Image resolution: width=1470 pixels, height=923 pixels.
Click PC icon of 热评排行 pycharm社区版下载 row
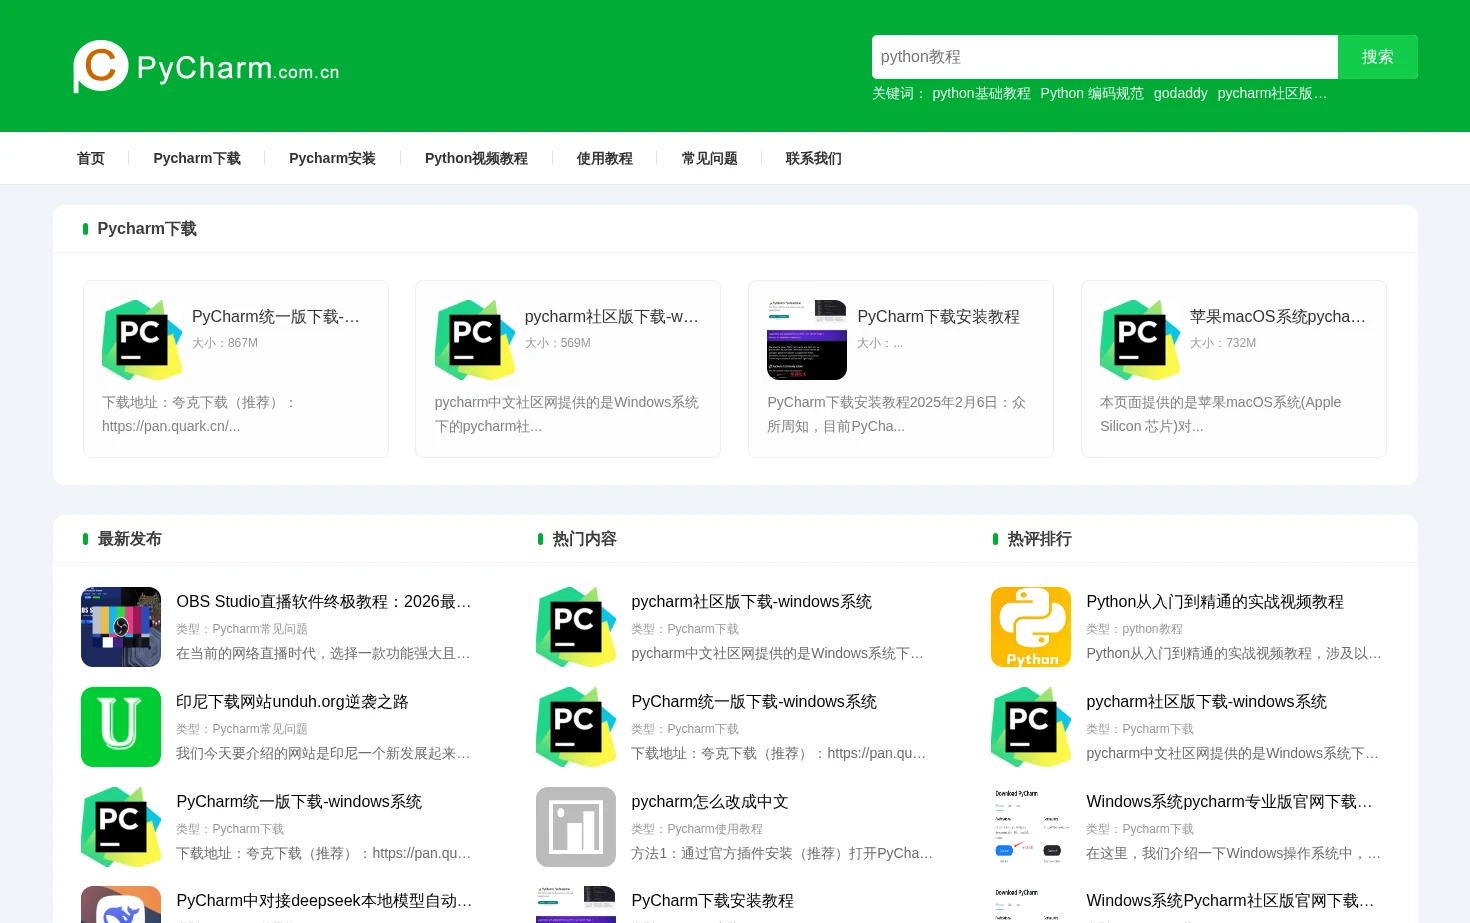pyautogui.click(x=1031, y=727)
